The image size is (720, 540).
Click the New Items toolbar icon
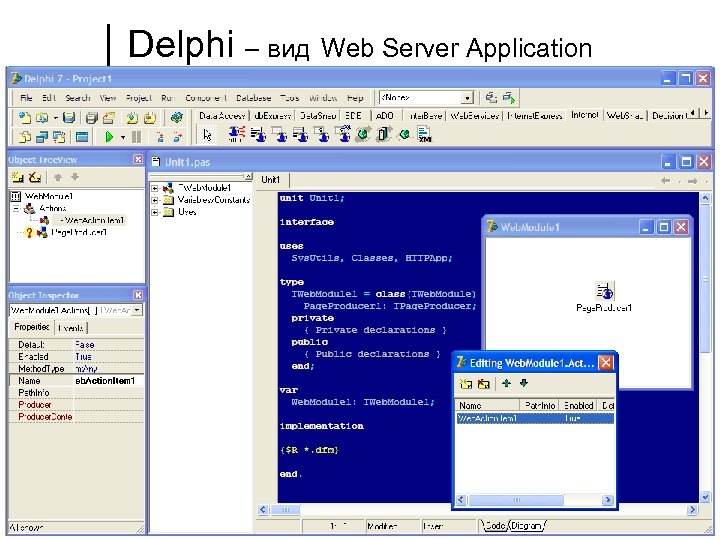(x=24, y=118)
